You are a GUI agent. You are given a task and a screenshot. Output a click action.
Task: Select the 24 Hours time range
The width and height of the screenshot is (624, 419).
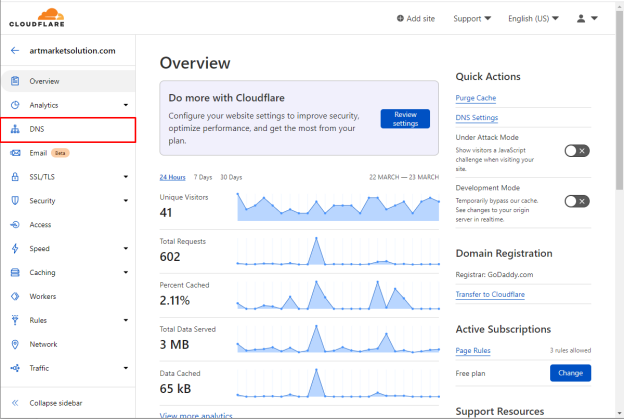[172, 177]
